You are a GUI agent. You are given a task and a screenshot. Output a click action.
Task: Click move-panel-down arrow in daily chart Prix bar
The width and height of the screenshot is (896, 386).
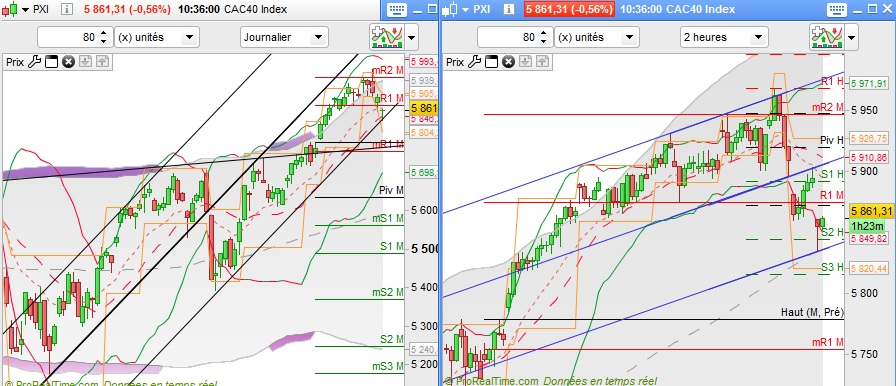[86, 62]
